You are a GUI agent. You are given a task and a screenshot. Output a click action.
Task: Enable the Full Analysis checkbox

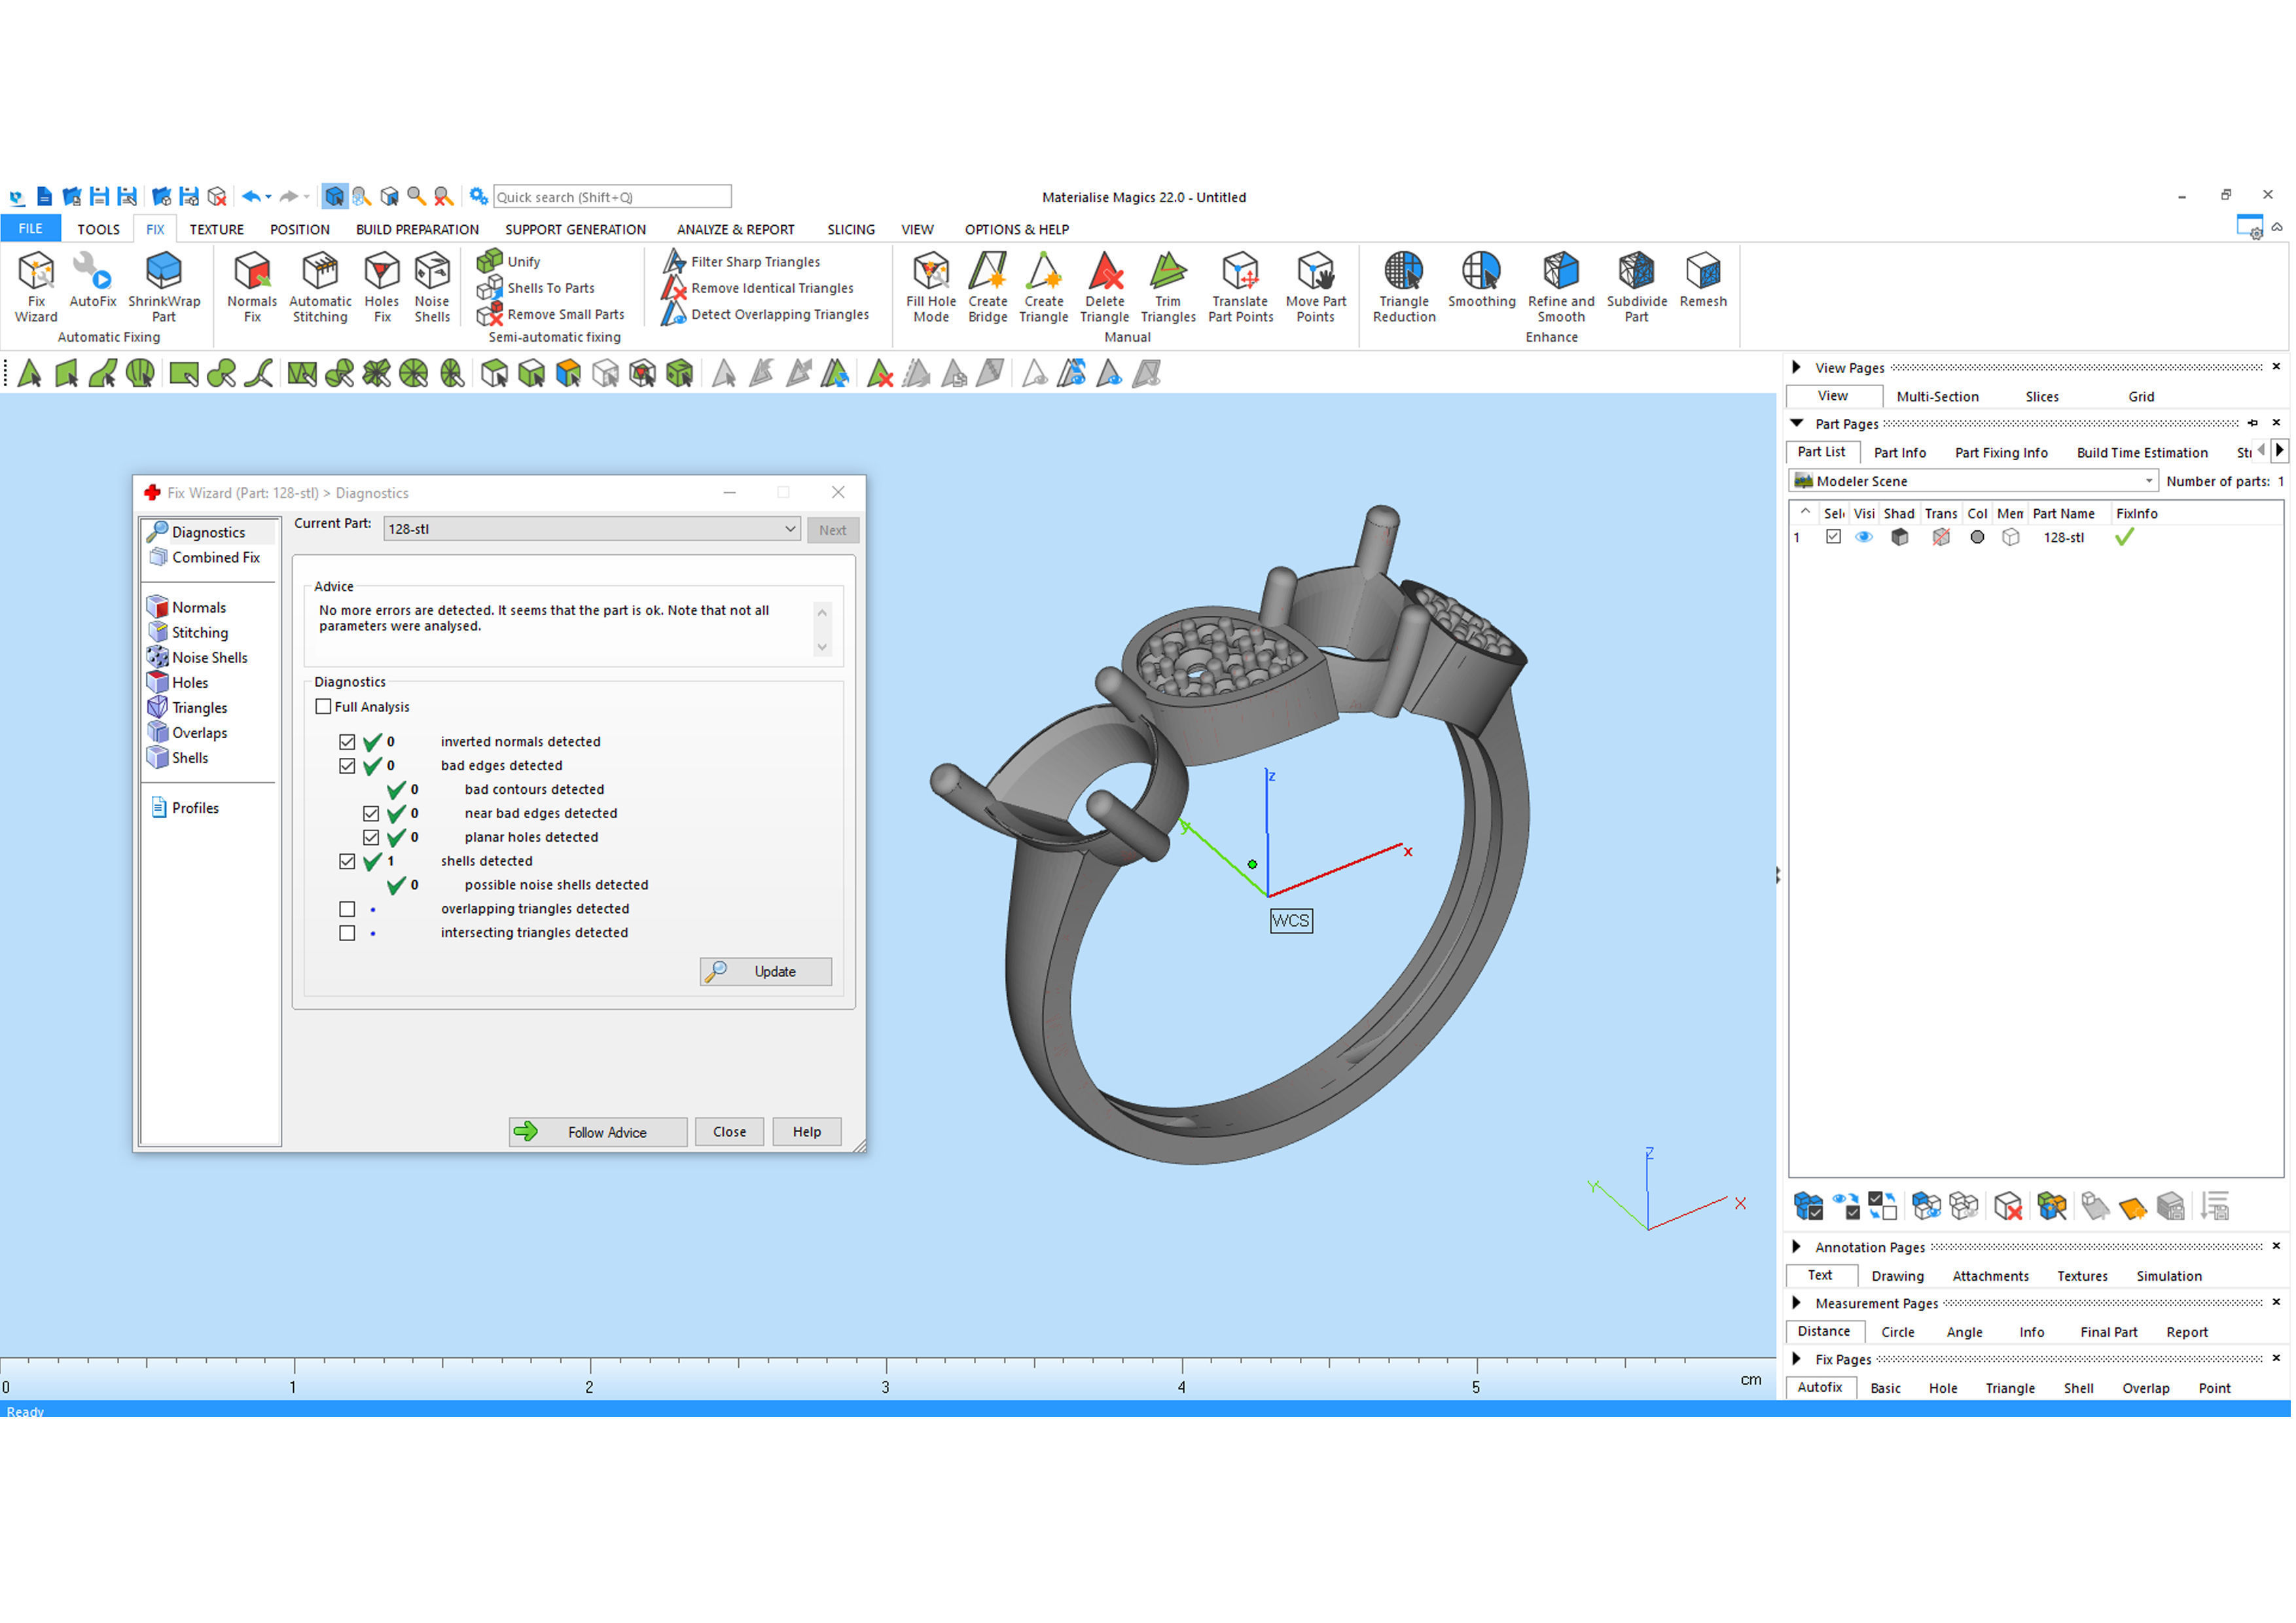324,707
